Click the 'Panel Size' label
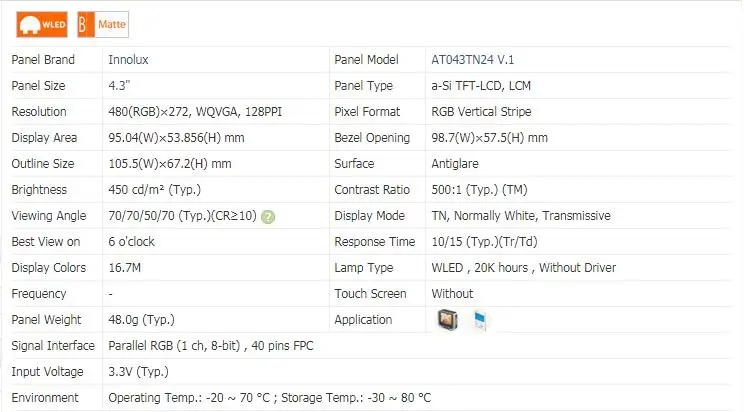The image size is (744, 412). pyautogui.click(x=38, y=85)
